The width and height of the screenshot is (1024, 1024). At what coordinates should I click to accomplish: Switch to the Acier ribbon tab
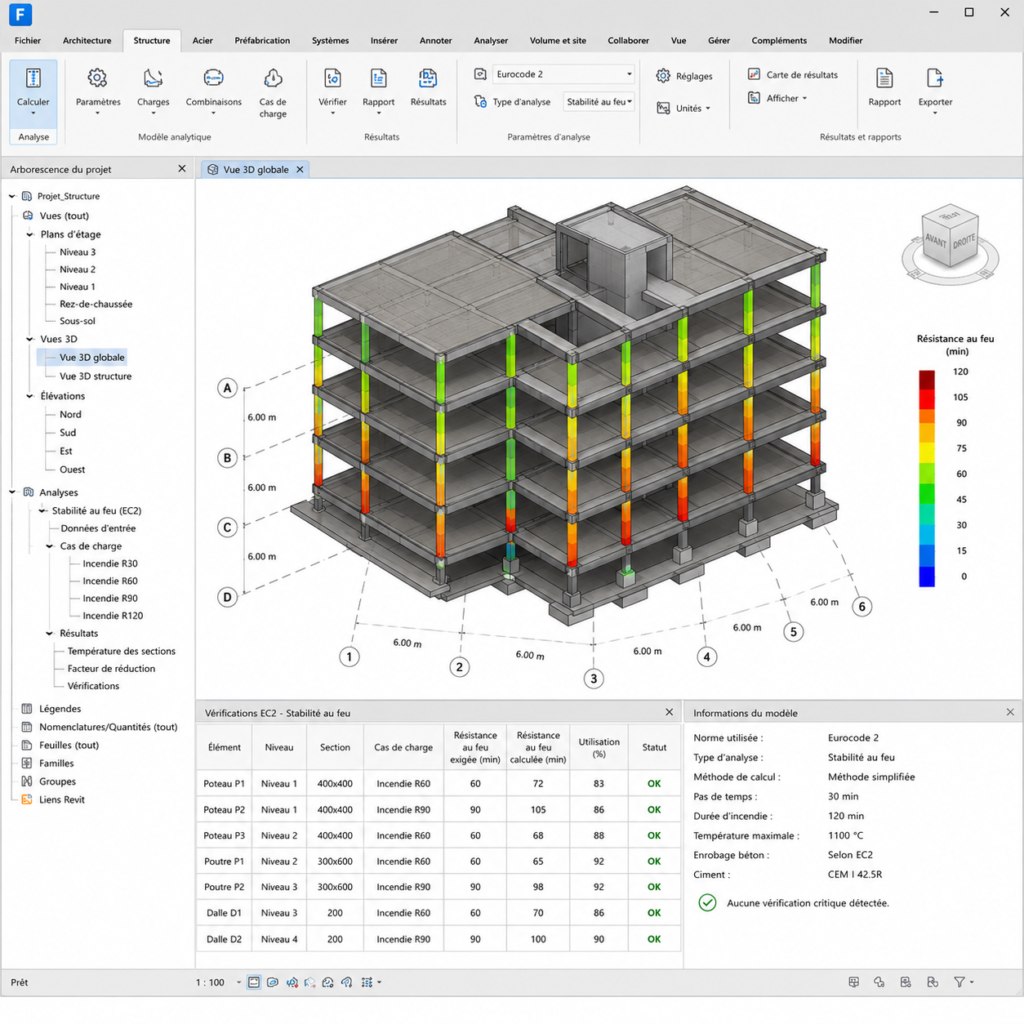point(202,40)
